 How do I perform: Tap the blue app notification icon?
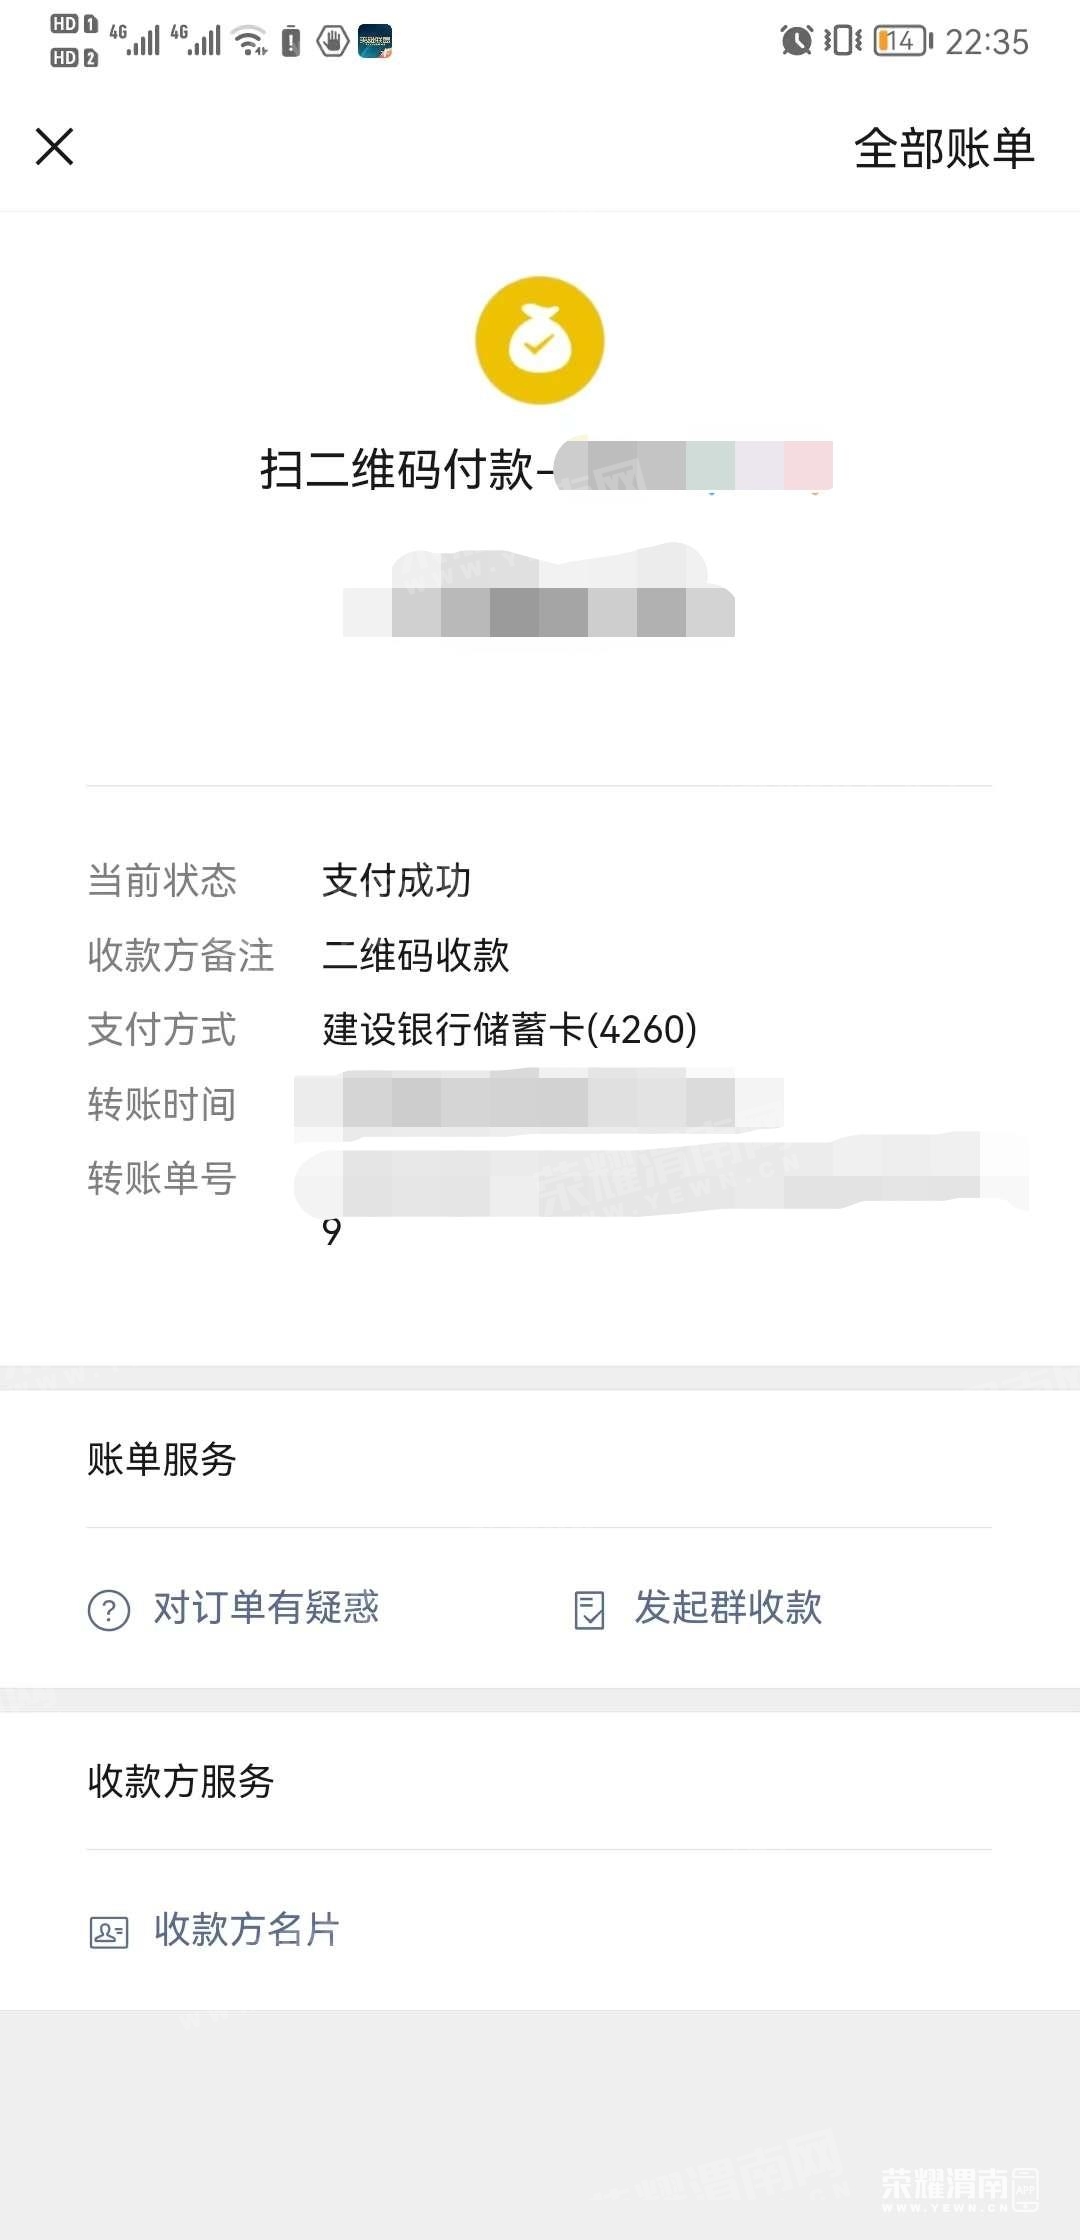pyautogui.click(x=375, y=41)
